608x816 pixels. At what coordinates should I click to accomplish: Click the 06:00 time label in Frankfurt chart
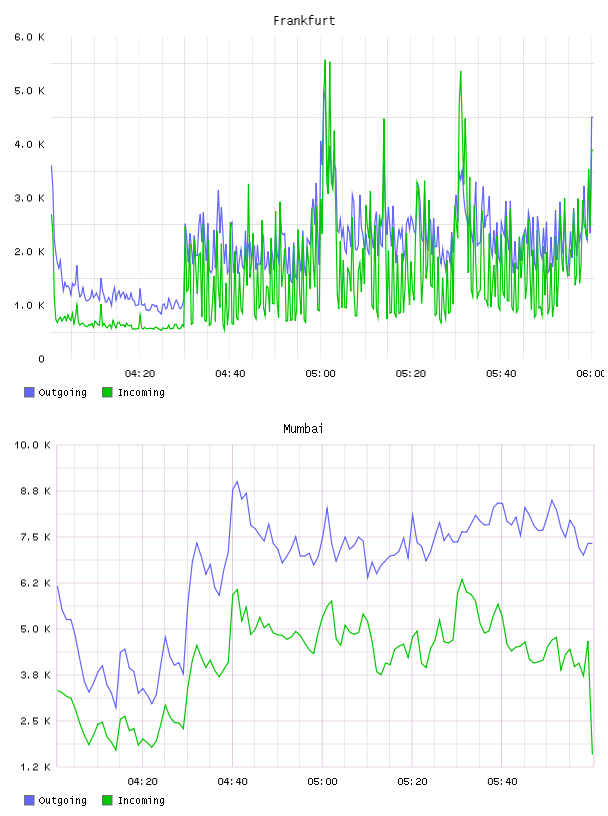591,374
